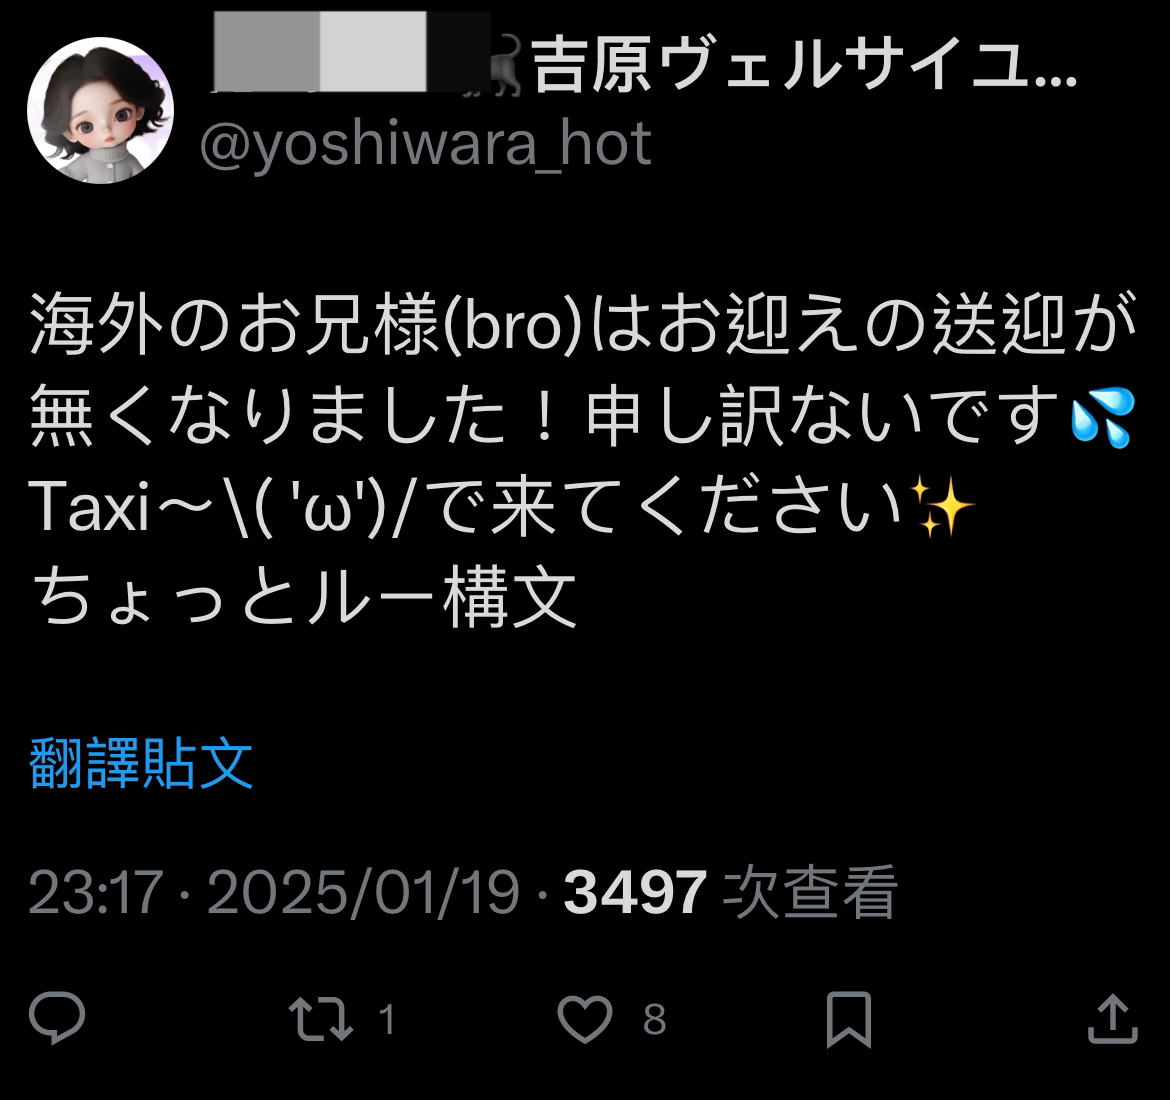
Task: Select the post text line starting Taxi
Action: [x=501, y=507]
